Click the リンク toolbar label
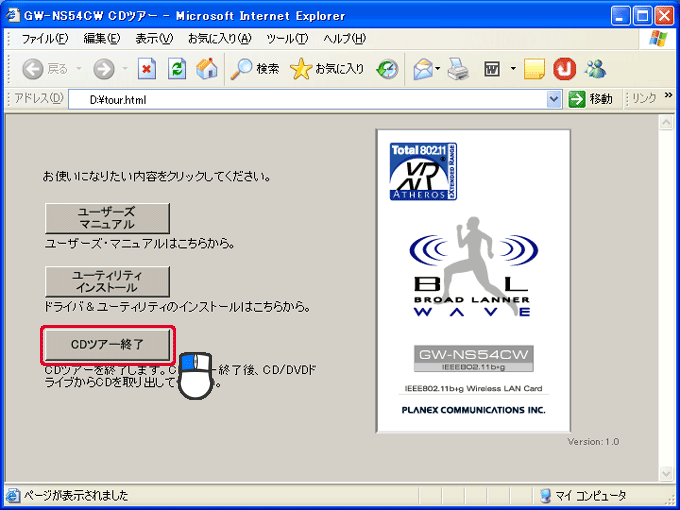The height and width of the screenshot is (510, 680). click(x=644, y=99)
